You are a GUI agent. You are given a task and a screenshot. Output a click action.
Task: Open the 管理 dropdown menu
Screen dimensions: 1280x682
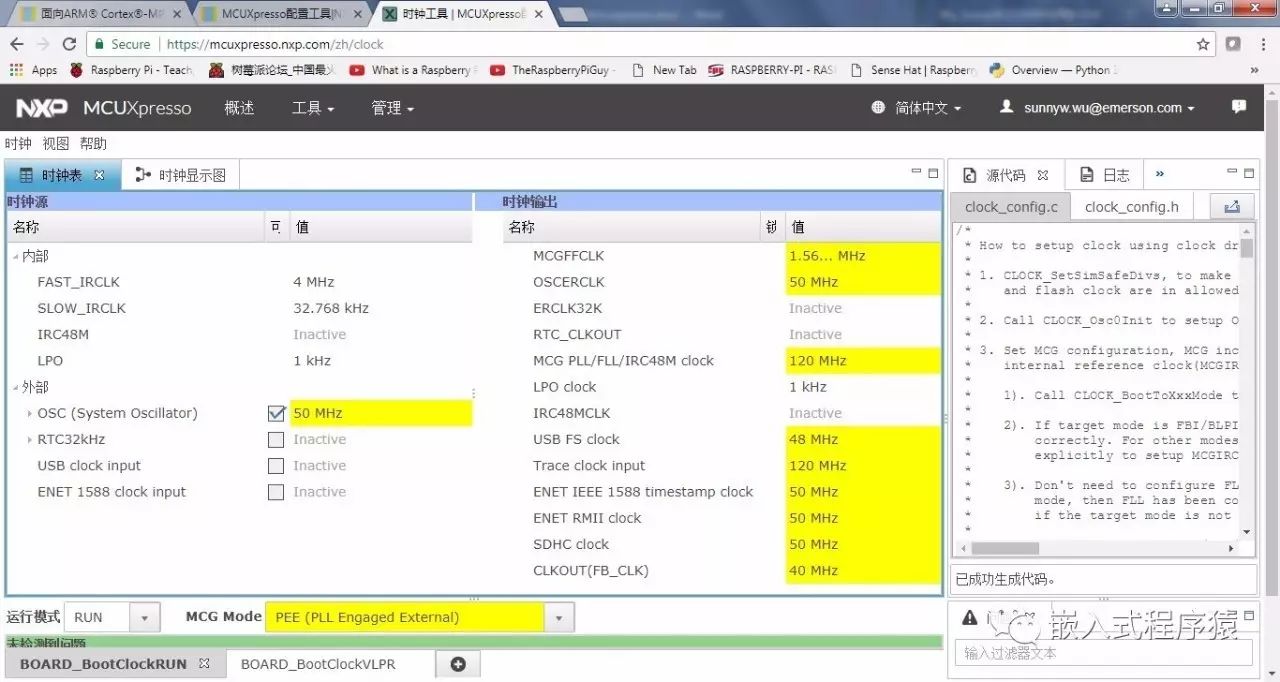coord(392,107)
